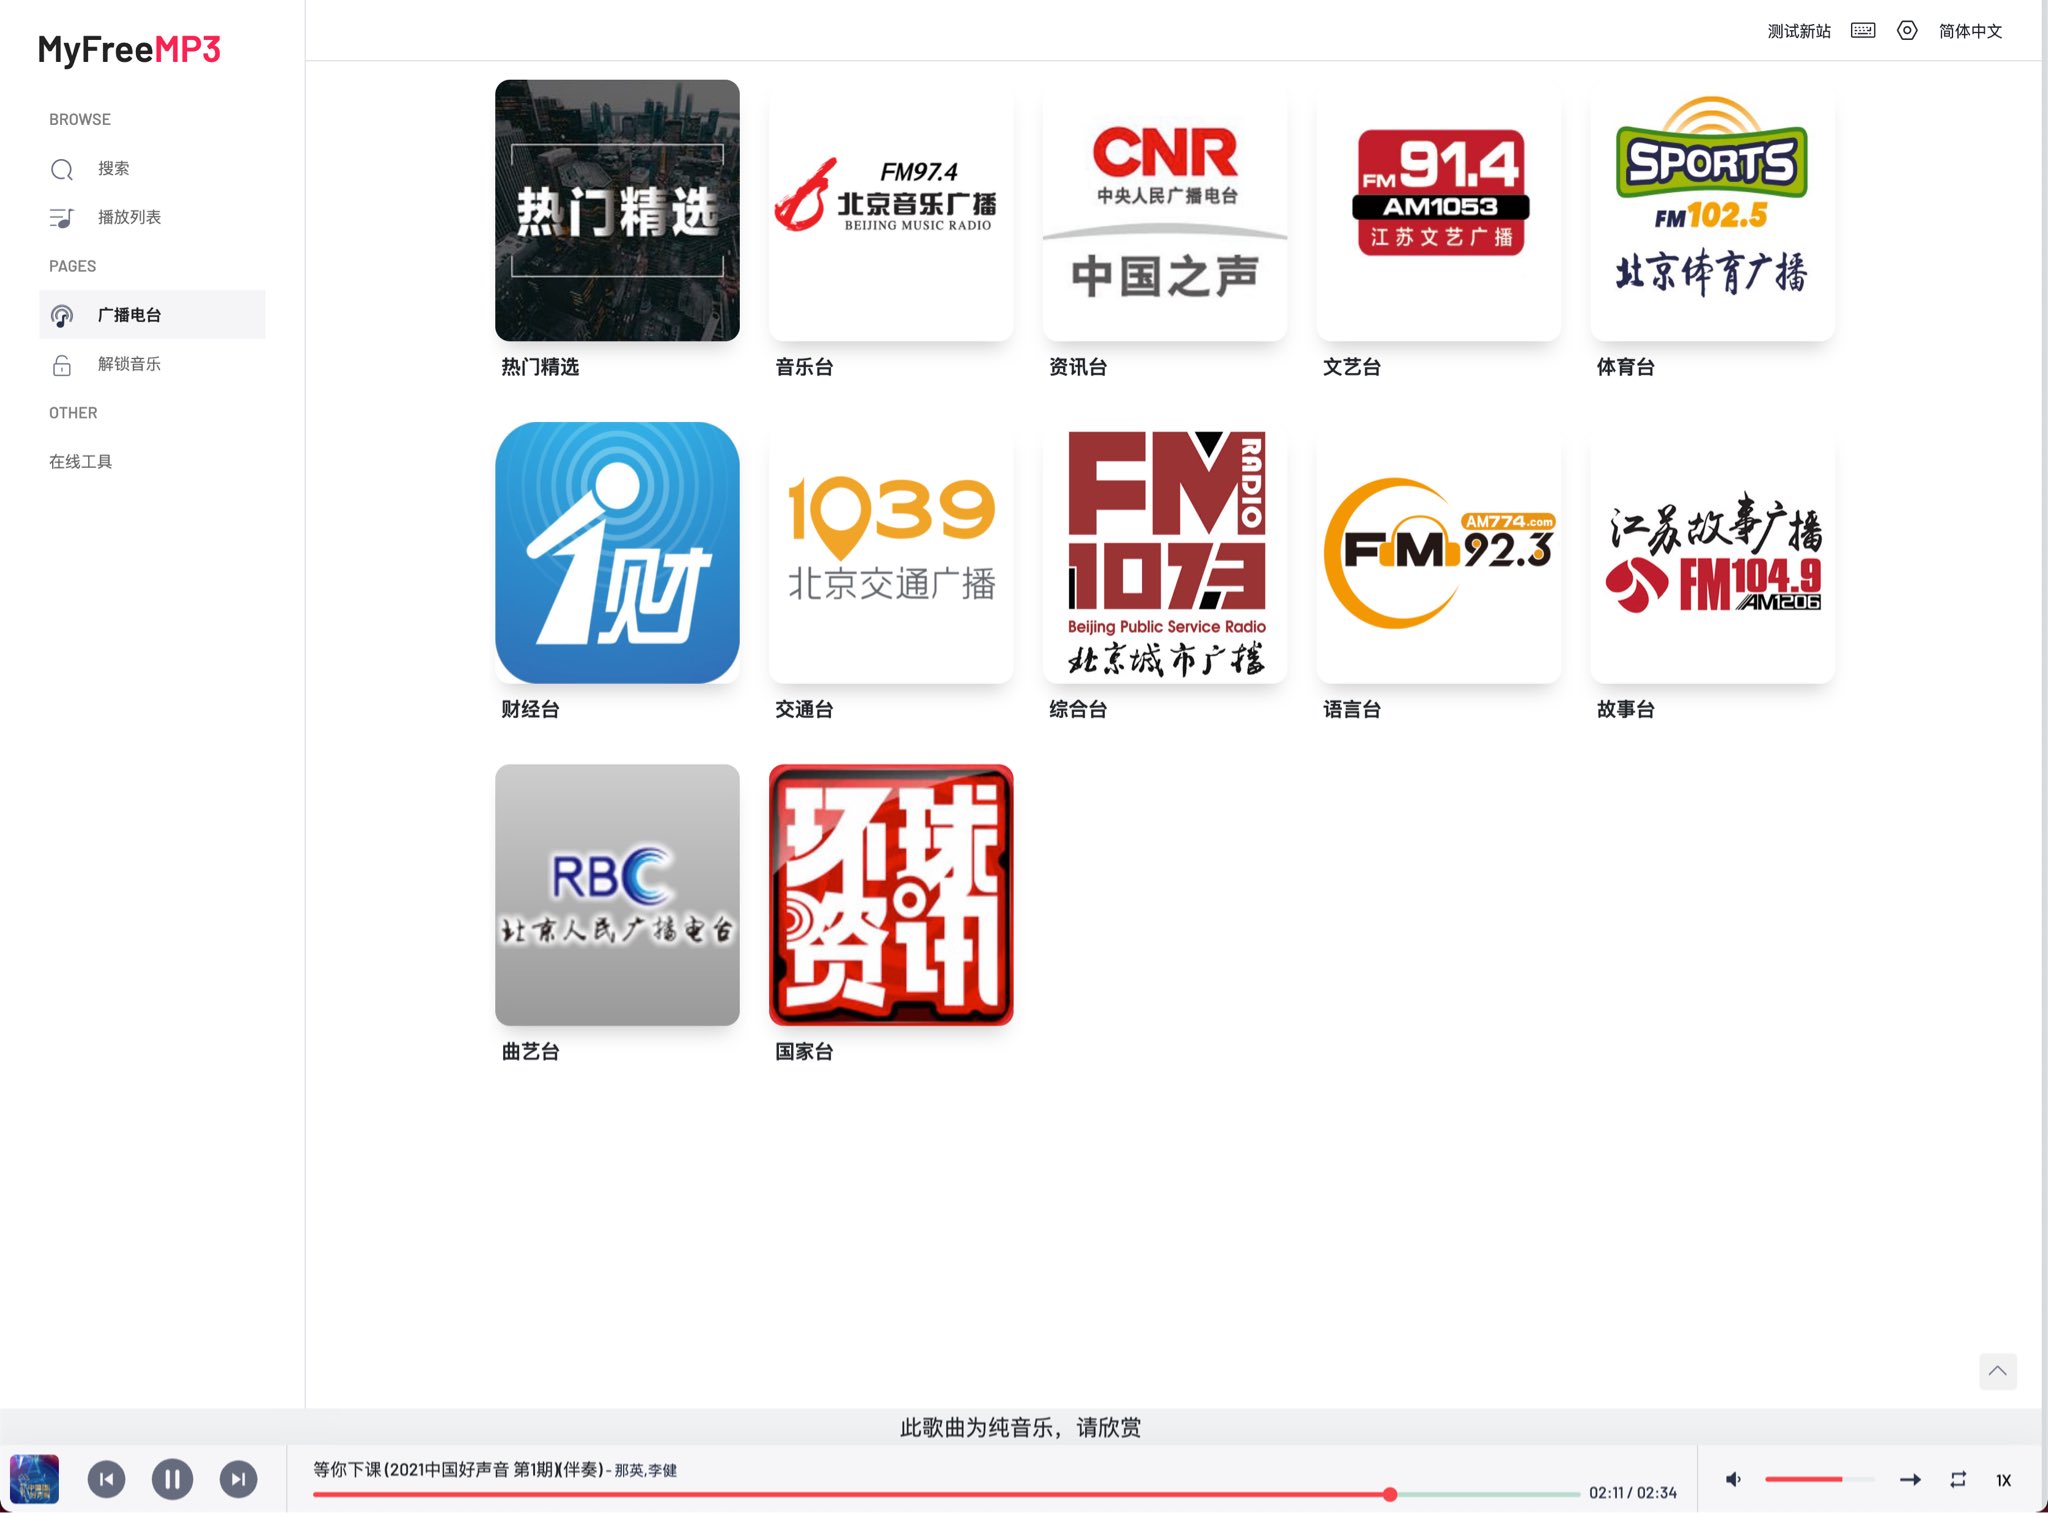Select 广播电台 in the sidebar

click(152, 315)
